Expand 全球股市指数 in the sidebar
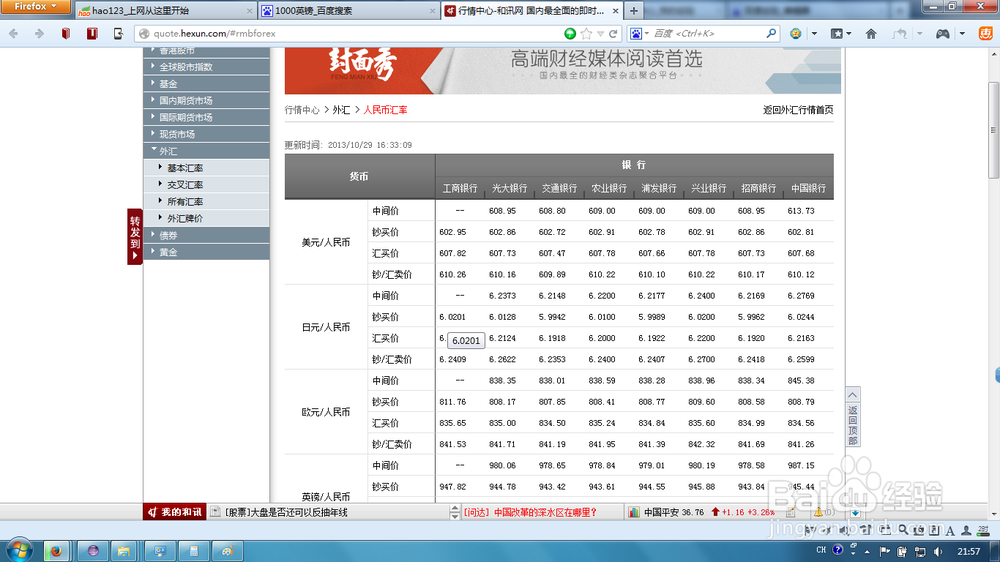This screenshot has width=1000, height=562. 205,66
